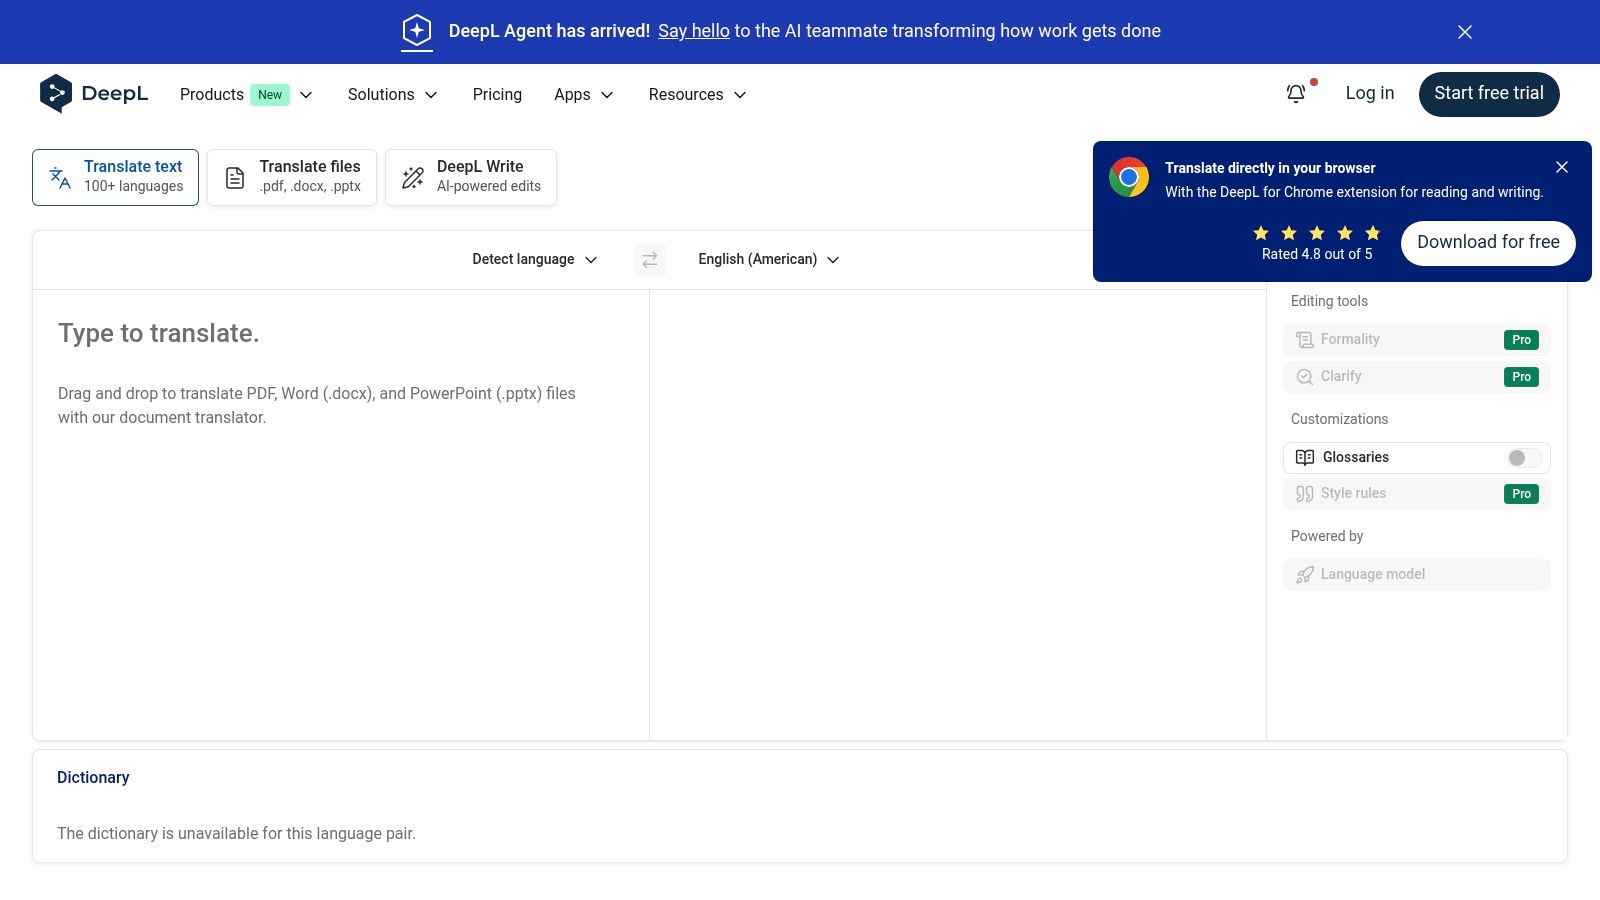Click the Start free trial button
Viewport: 1600px width, 900px height.
click(1488, 94)
